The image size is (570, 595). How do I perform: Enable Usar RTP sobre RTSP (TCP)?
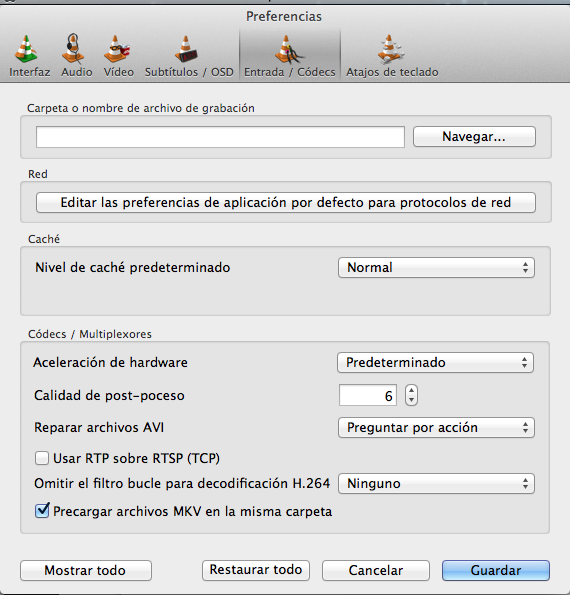point(42,458)
